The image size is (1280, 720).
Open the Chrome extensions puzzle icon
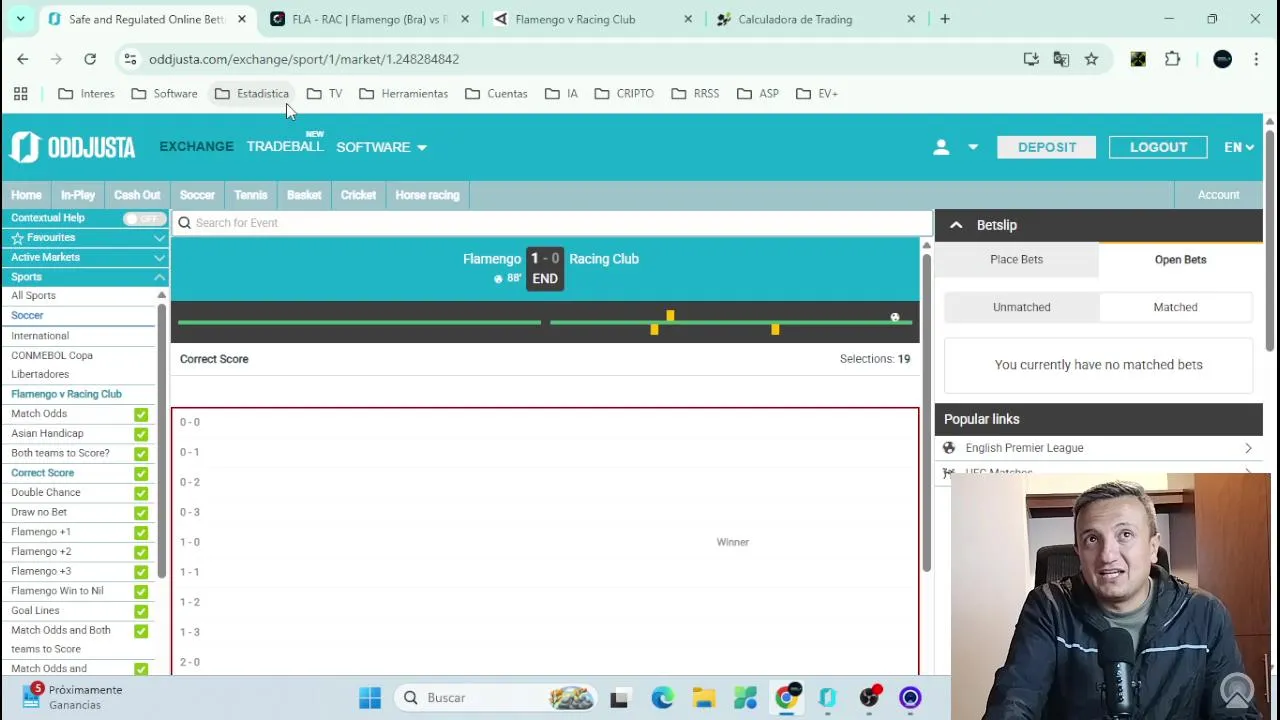[1172, 59]
